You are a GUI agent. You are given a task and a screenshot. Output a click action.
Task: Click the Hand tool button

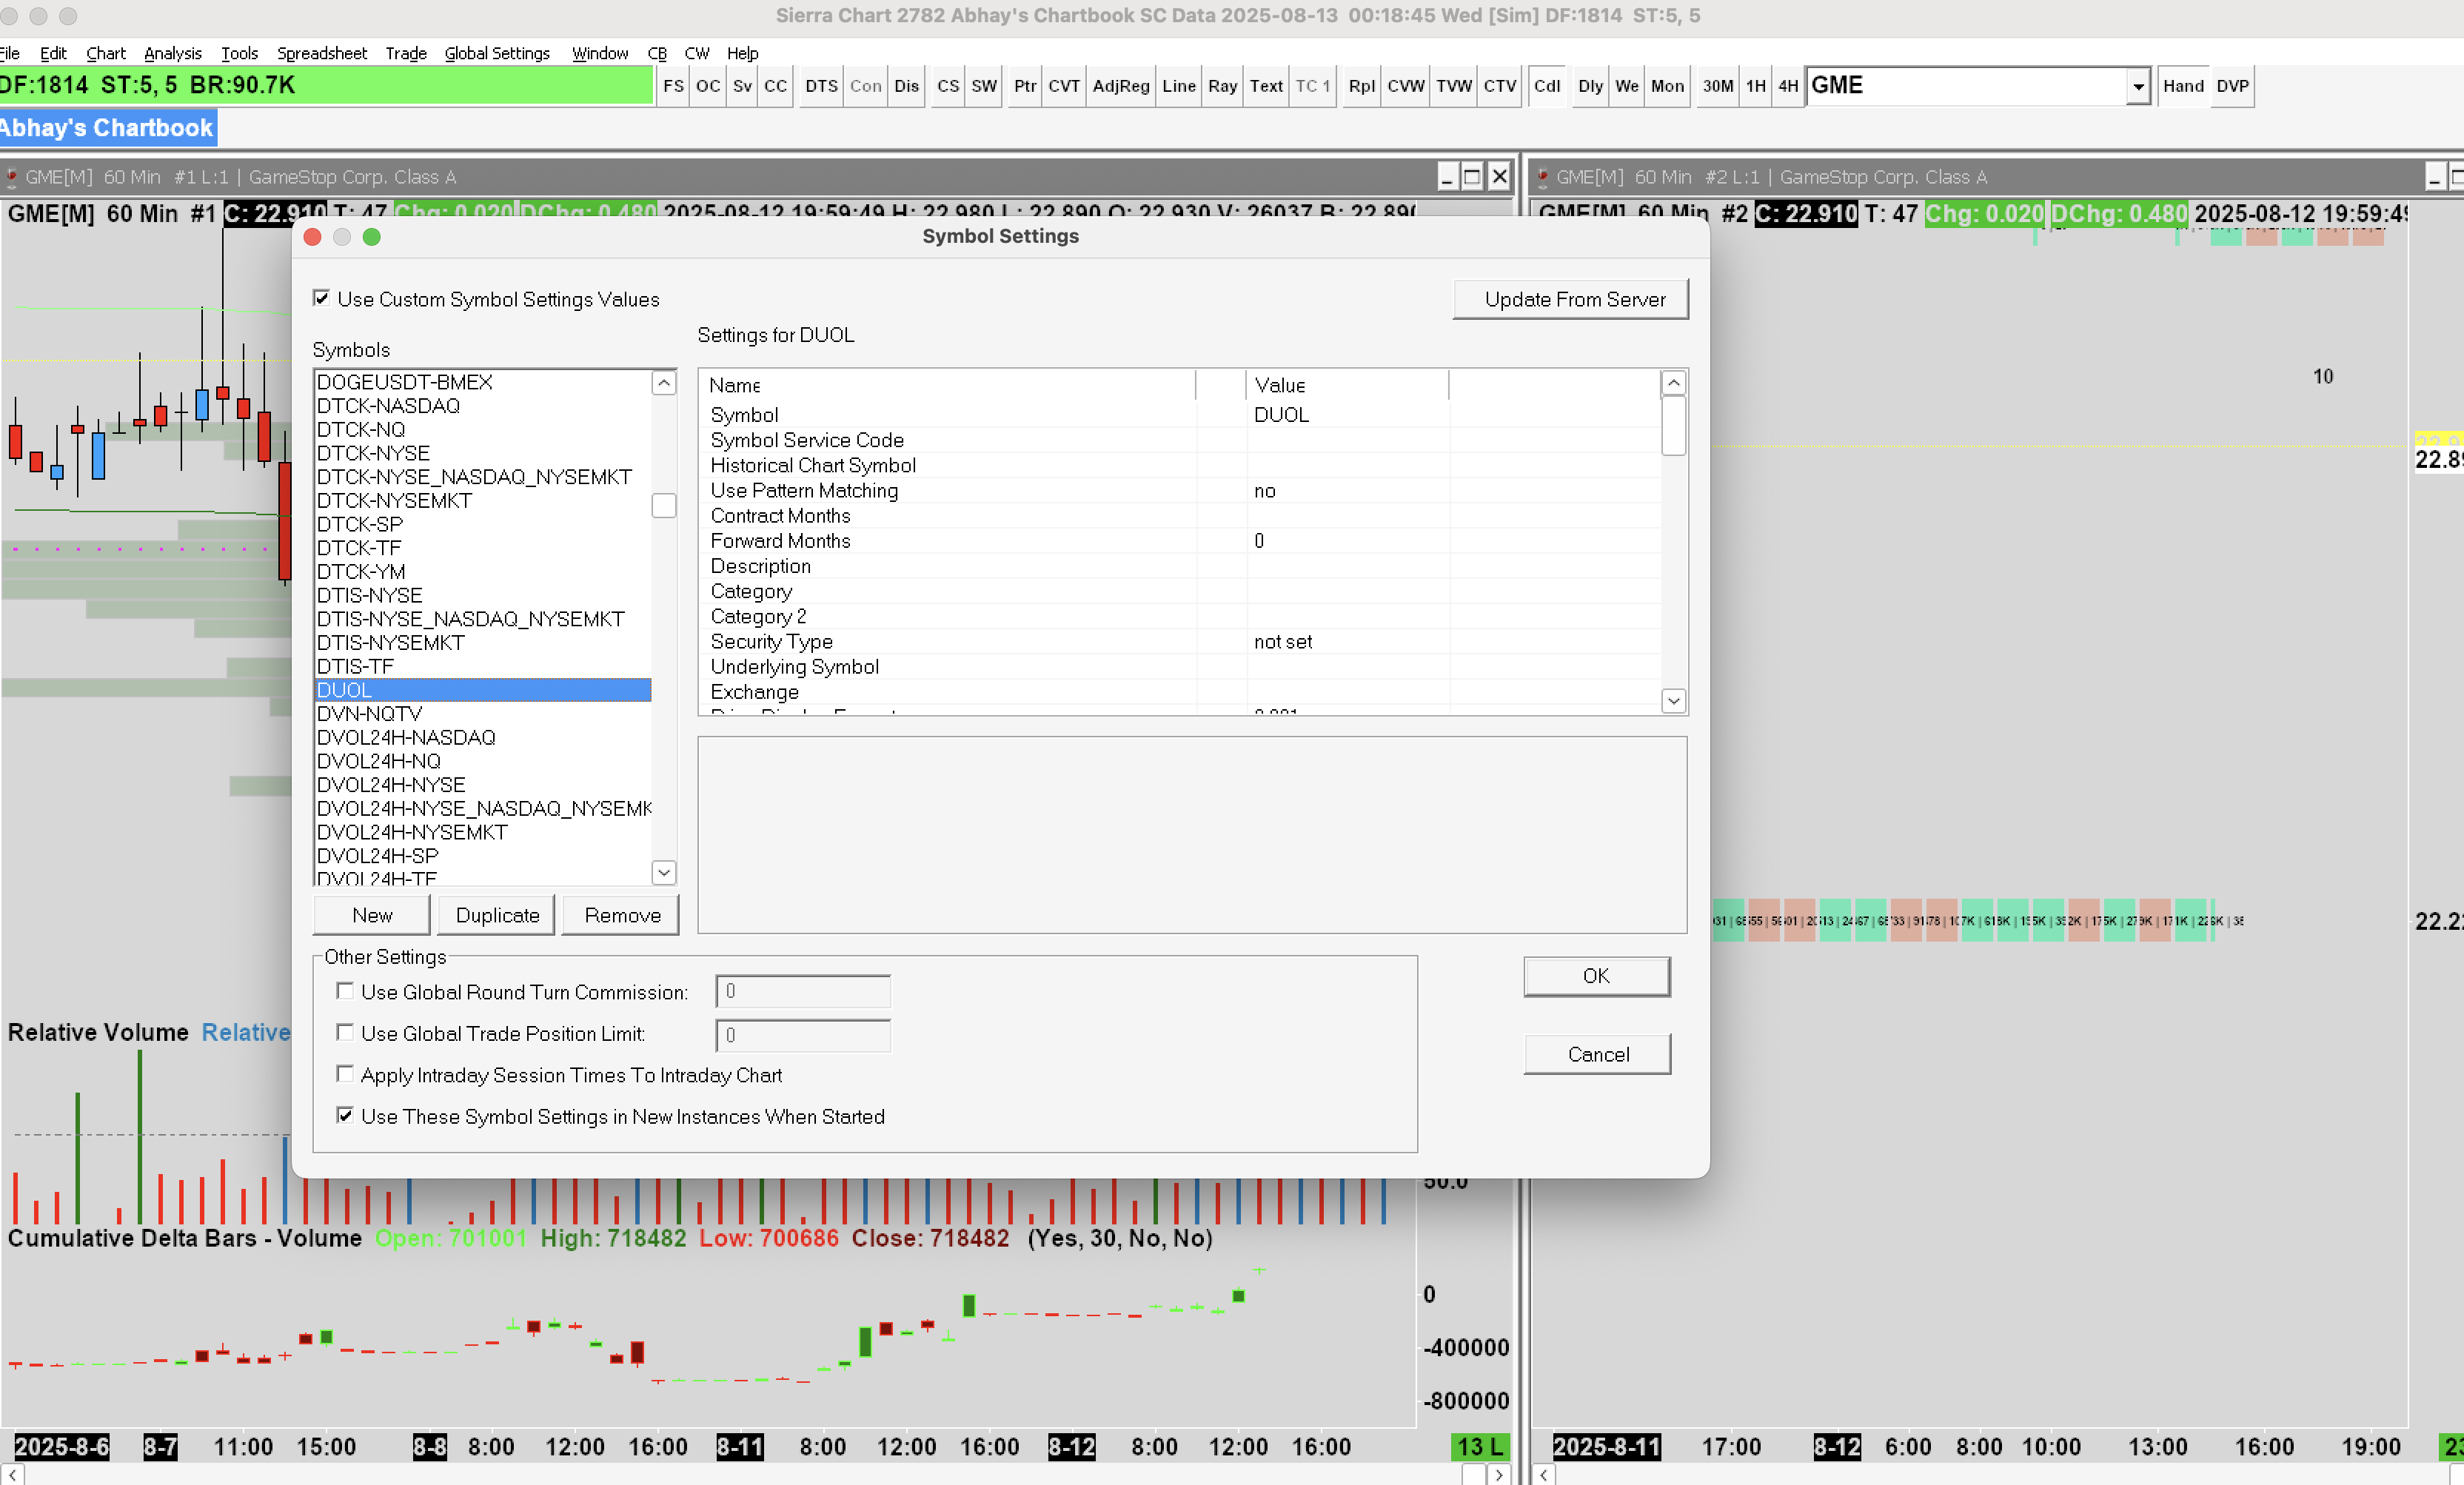(x=2182, y=86)
